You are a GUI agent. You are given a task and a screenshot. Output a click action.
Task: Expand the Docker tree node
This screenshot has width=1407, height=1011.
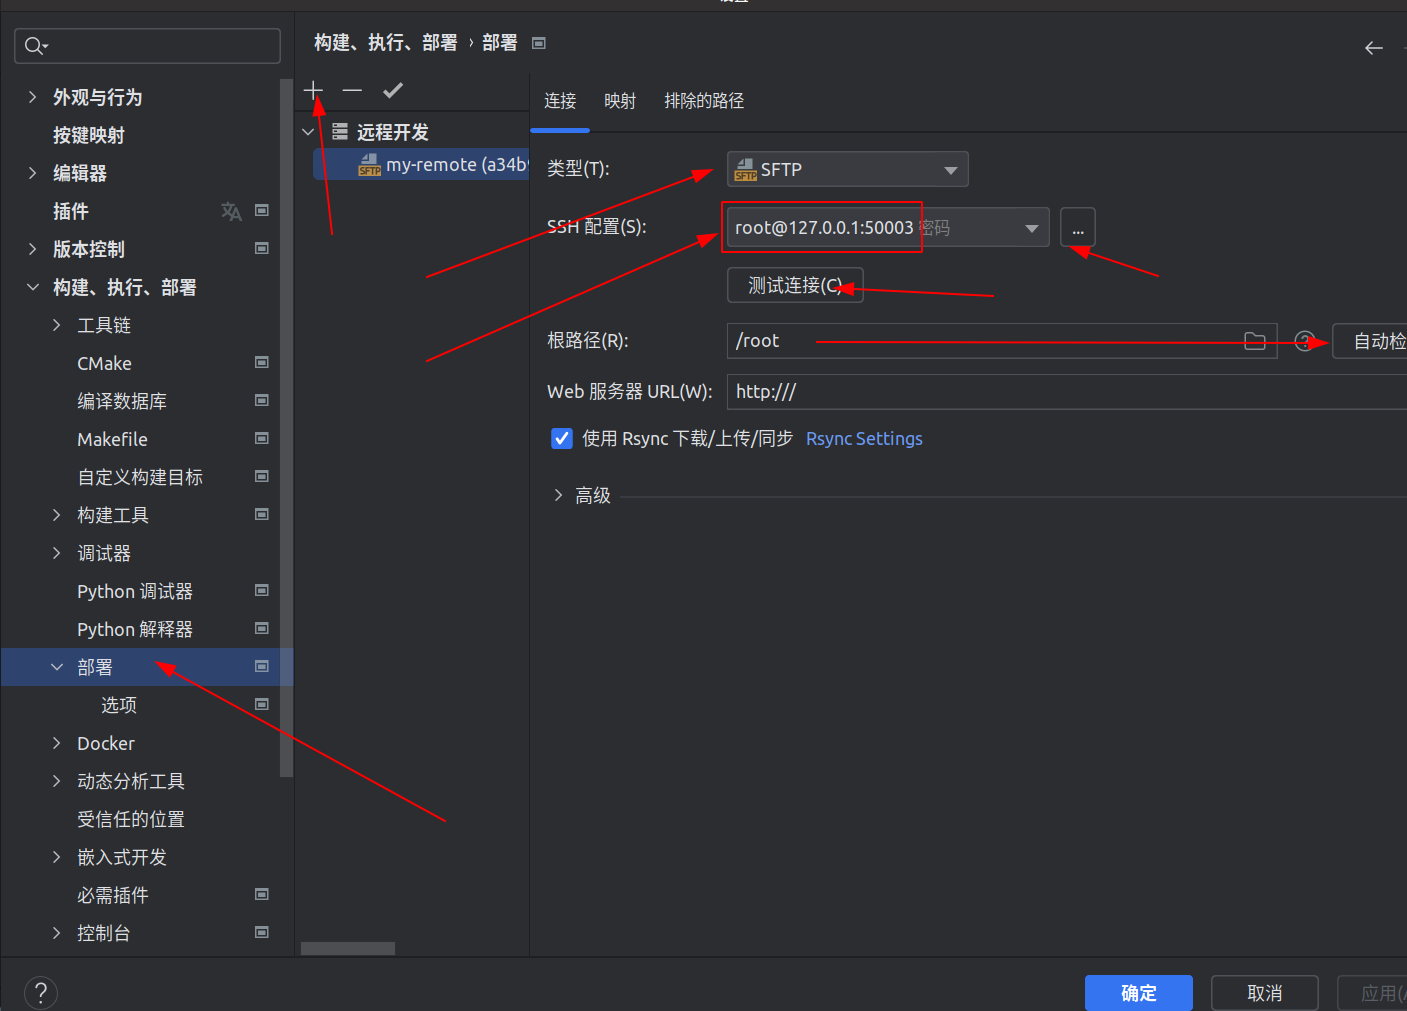coord(57,743)
